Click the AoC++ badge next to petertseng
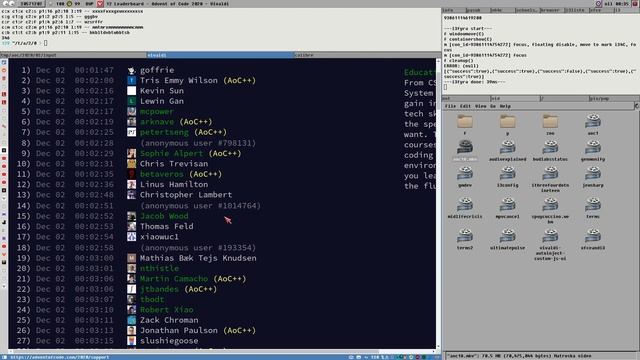This screenshot has height=360, width=640. pyautogui.click(x=210, y=132)
